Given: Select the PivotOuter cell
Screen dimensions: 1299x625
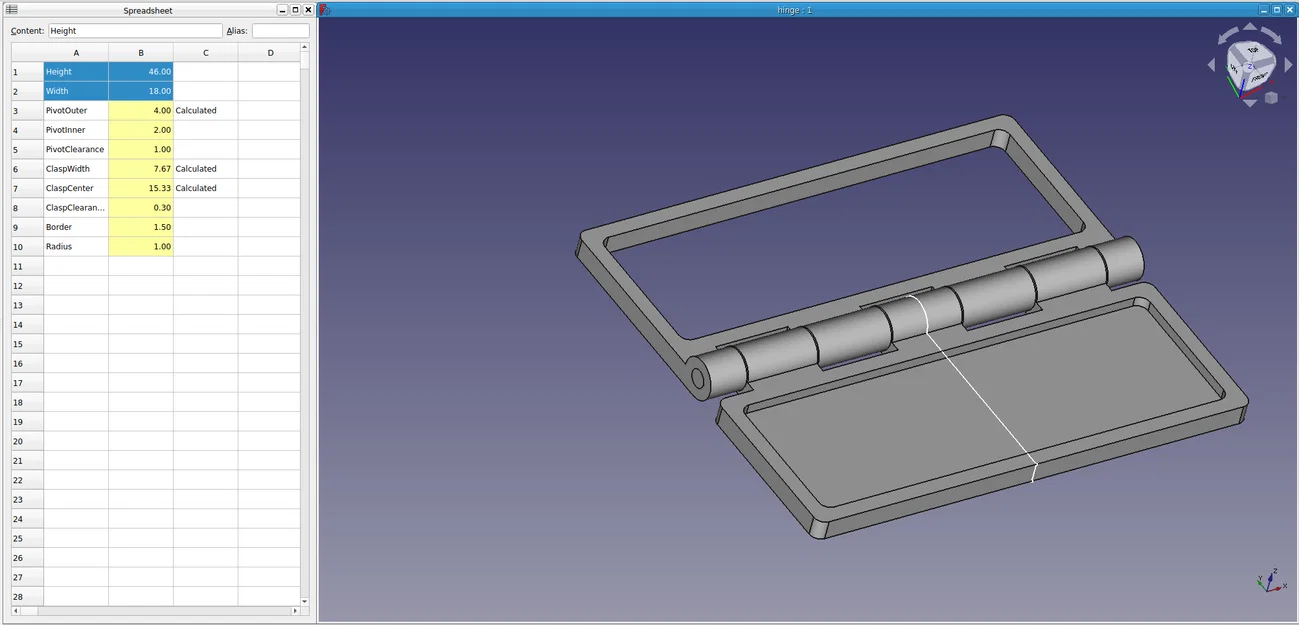Looking at the screenshot, I should click(76, 110).
